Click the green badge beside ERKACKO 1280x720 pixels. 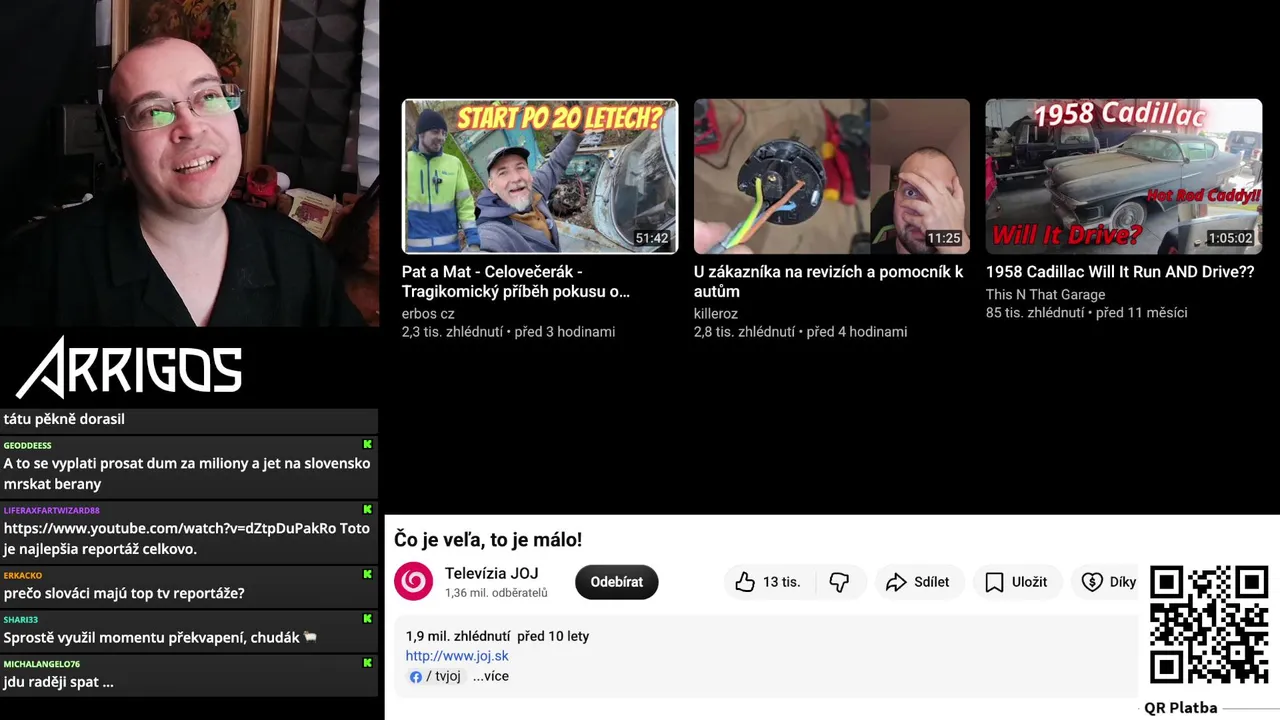(x=368, y=574)
